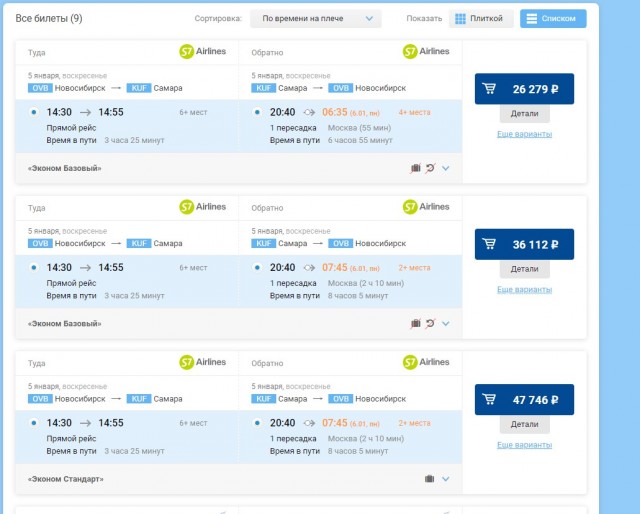640x514 pixels.
Task: Click baggage icon in Эконом Стандарт fare
Action: click(x=429, y=479)
